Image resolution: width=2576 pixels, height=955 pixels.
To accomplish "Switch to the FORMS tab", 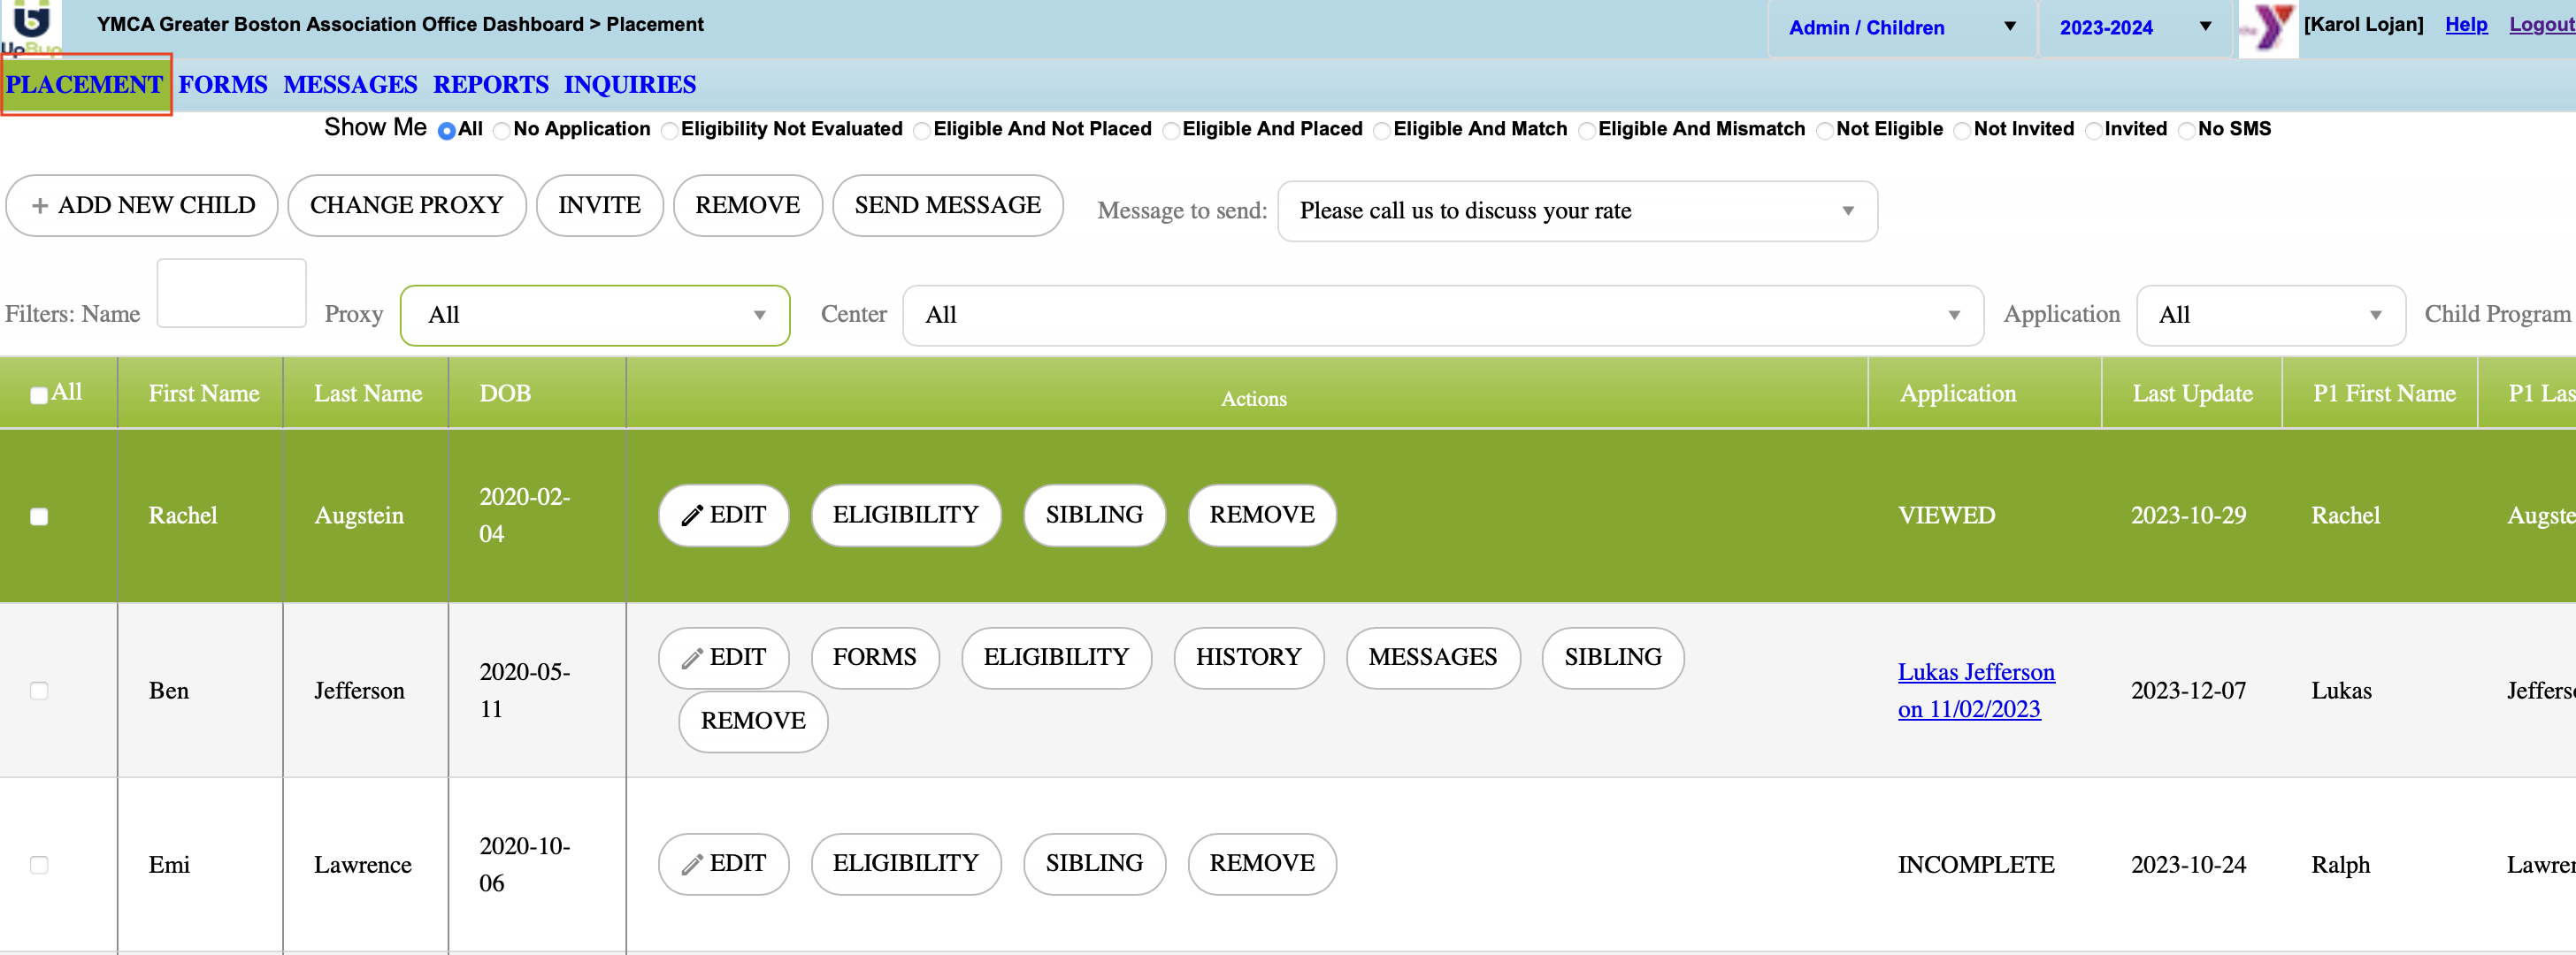I will click(223, 85).
